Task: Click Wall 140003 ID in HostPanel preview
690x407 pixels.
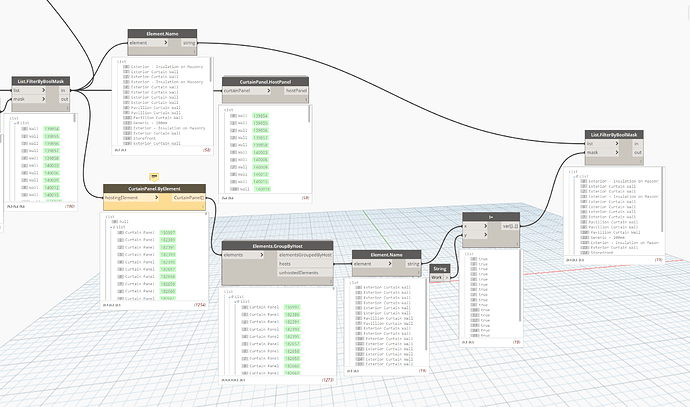Action: click(x=261, y=152)
